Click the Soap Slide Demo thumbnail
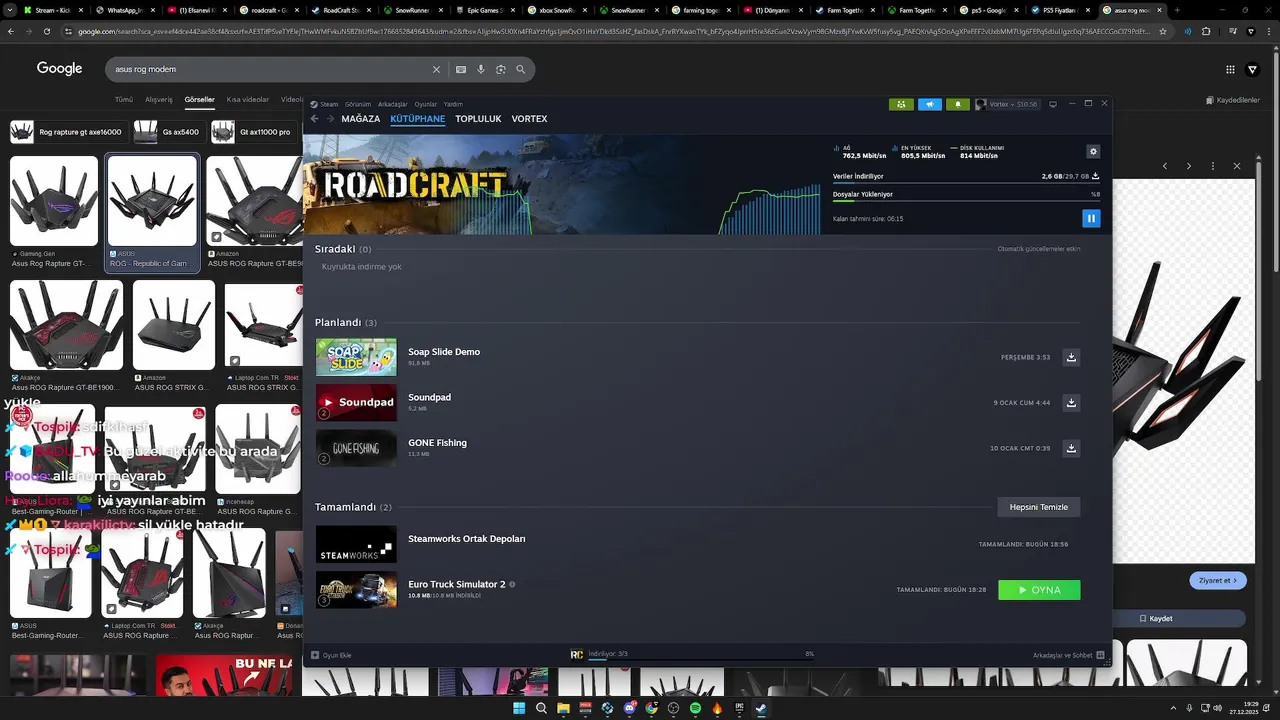The height and width of the screenshot is (720, 1280). click(356, 357)
